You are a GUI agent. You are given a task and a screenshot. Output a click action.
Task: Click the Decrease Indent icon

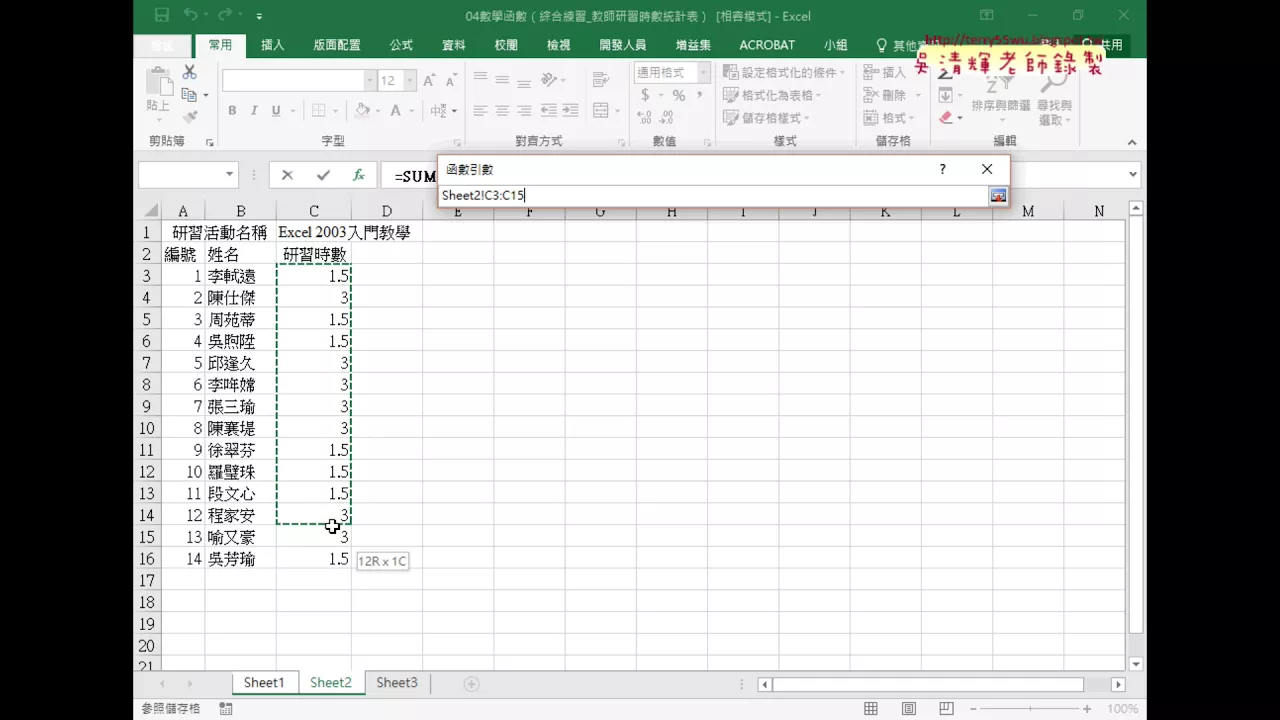(549, 111)
